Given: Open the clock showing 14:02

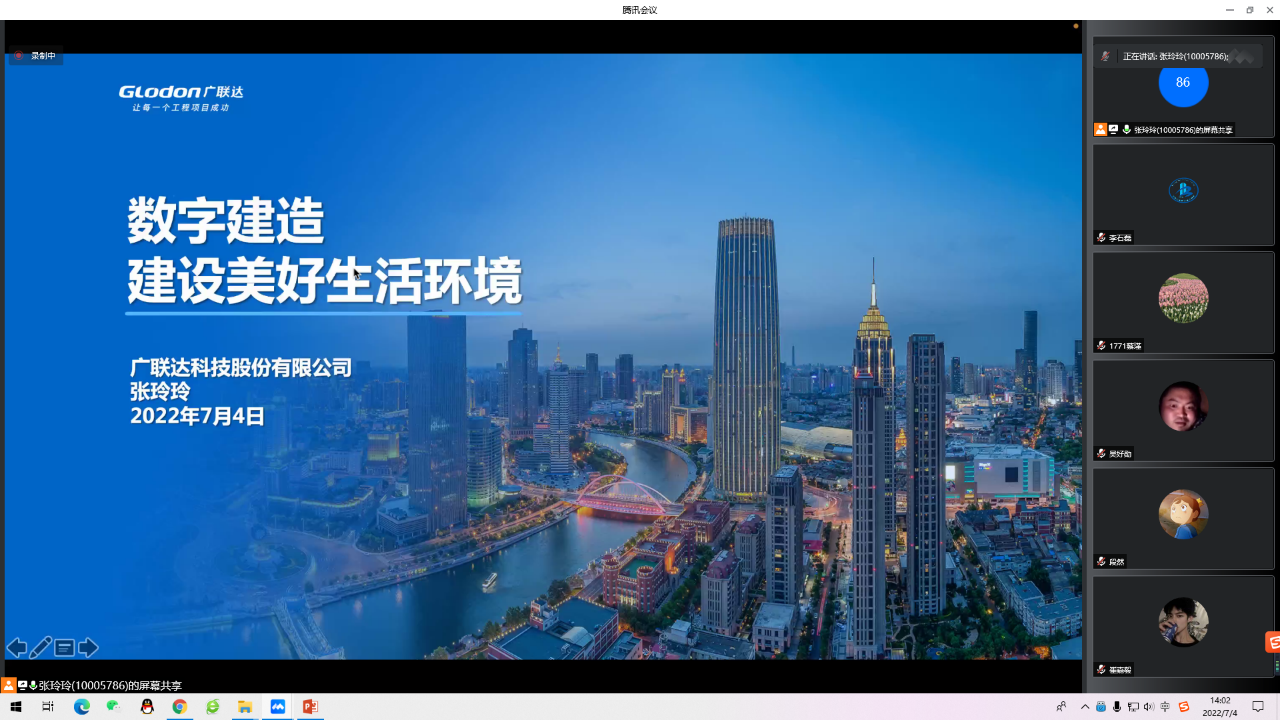Looking at the screenshot, I should point(1220,707).
